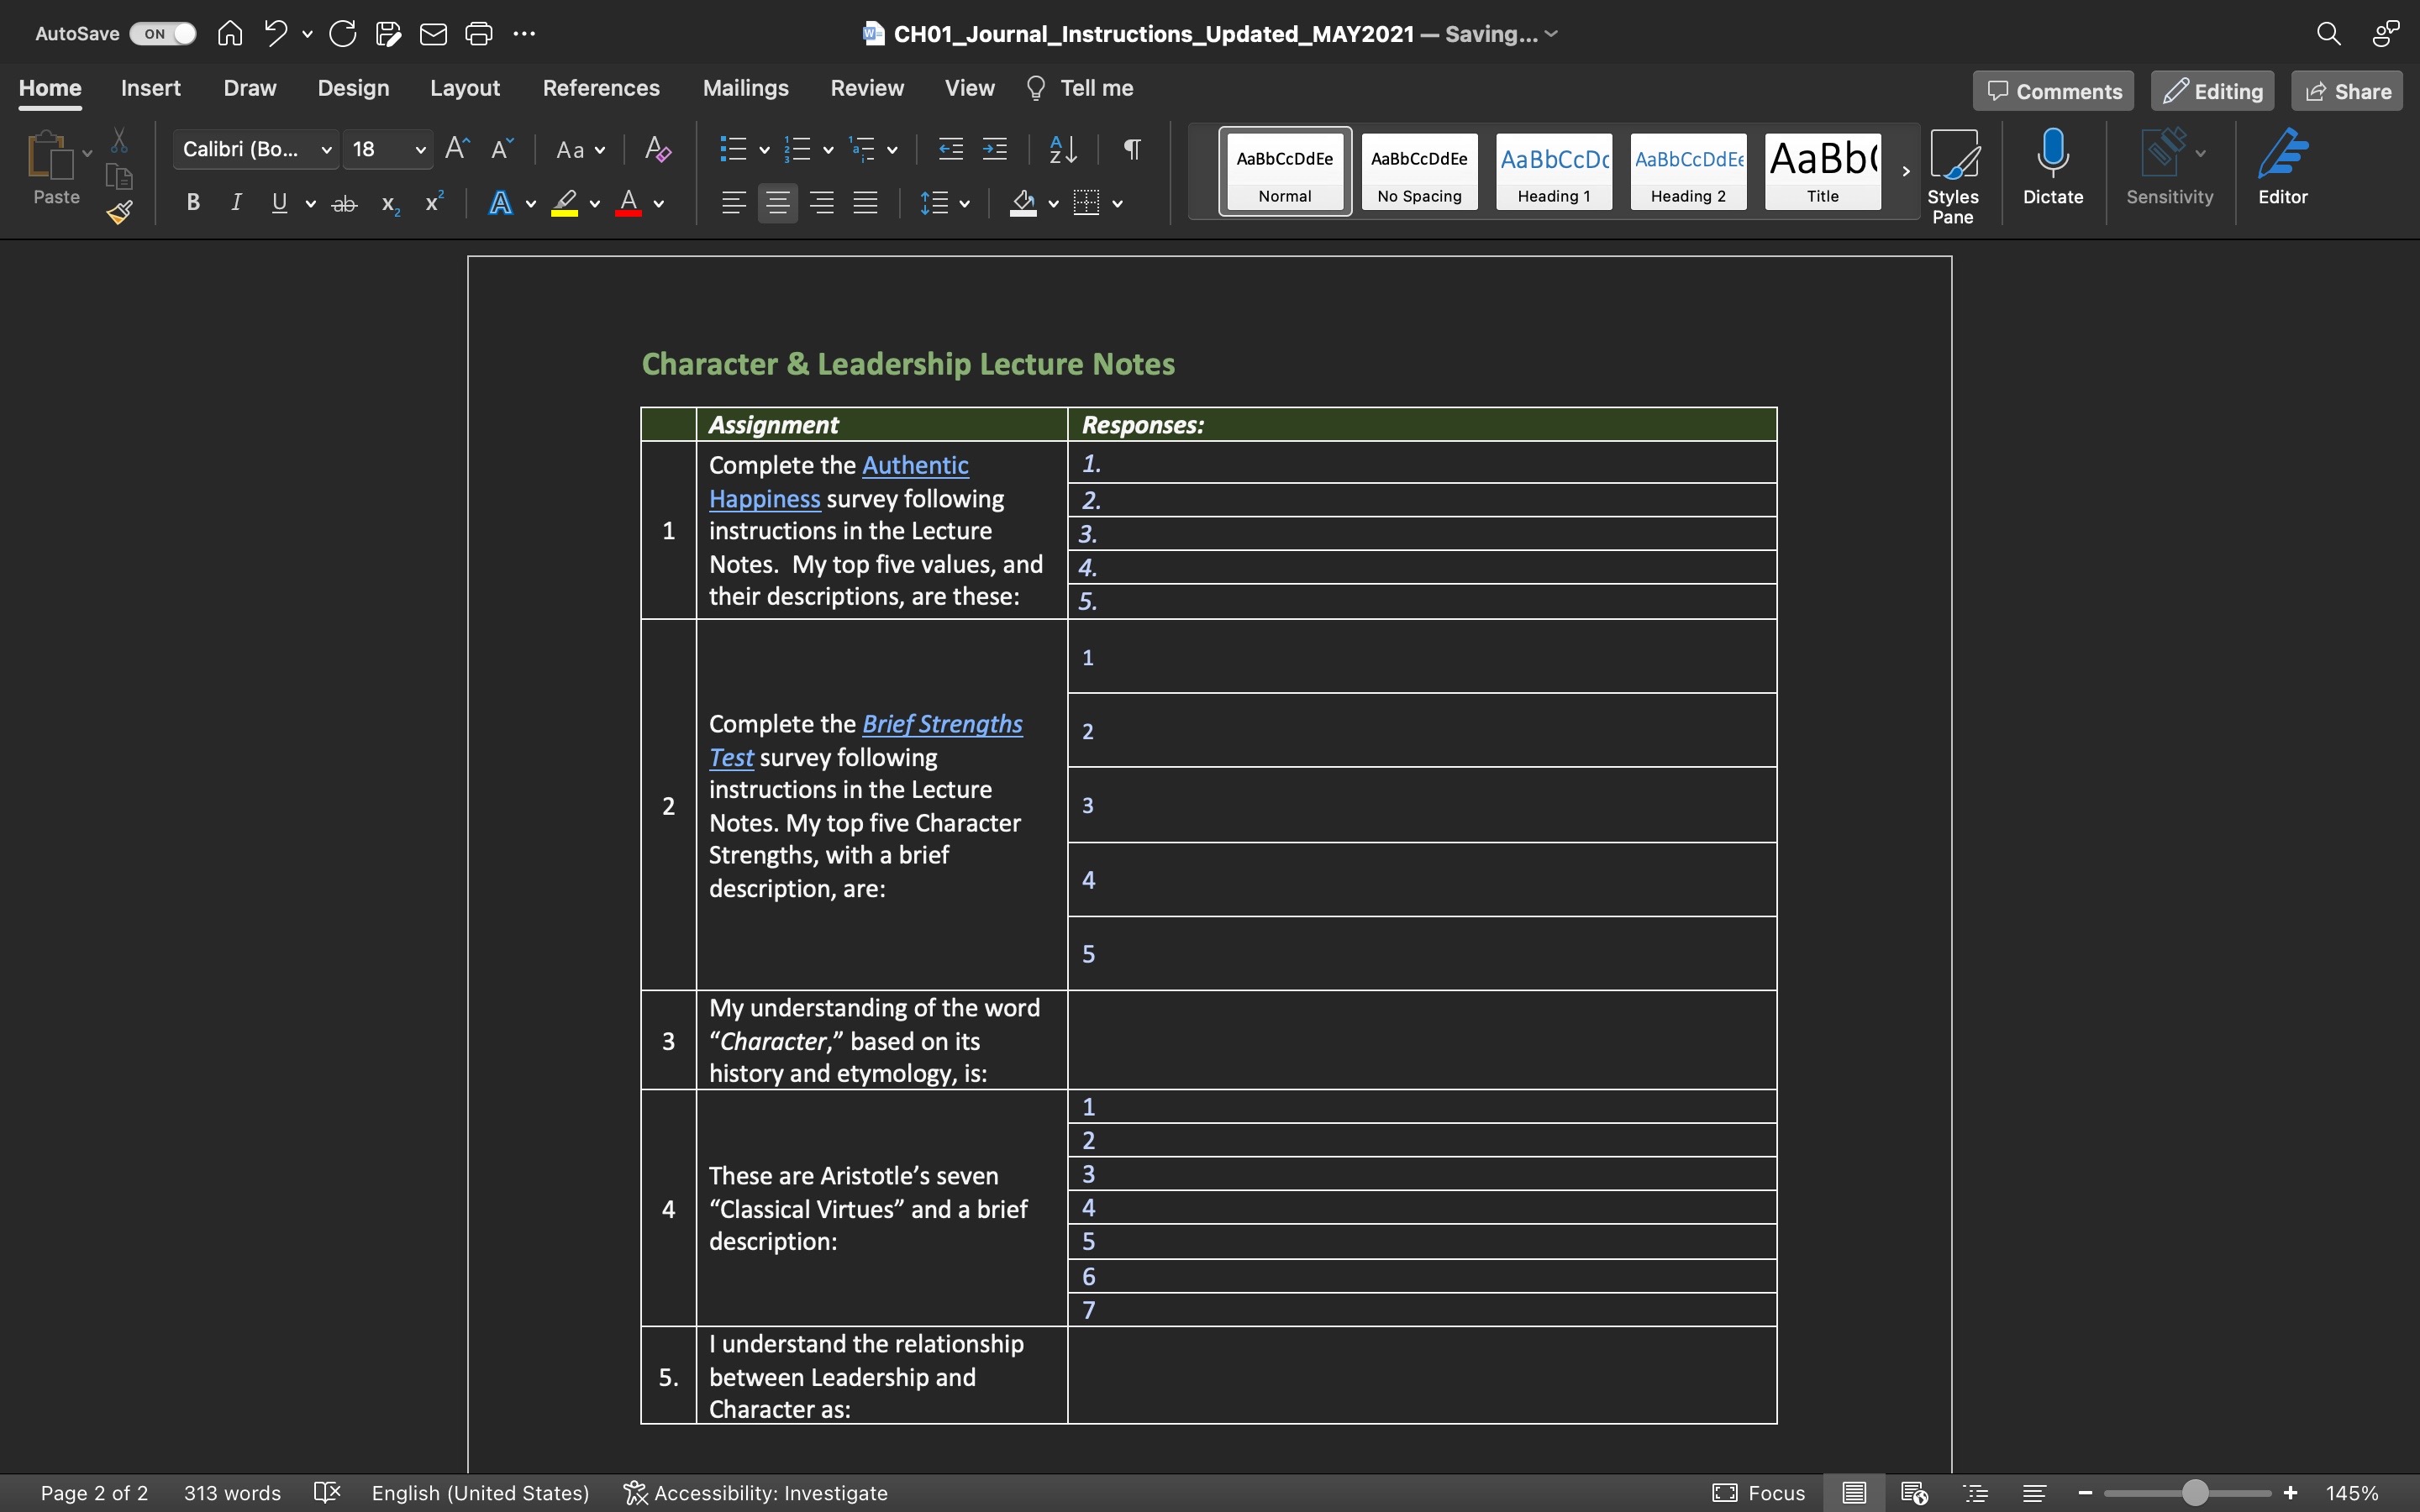The image size is (2420, 1512).
Task: Click the Format Painter brush icon
Action: click(120, 212)
